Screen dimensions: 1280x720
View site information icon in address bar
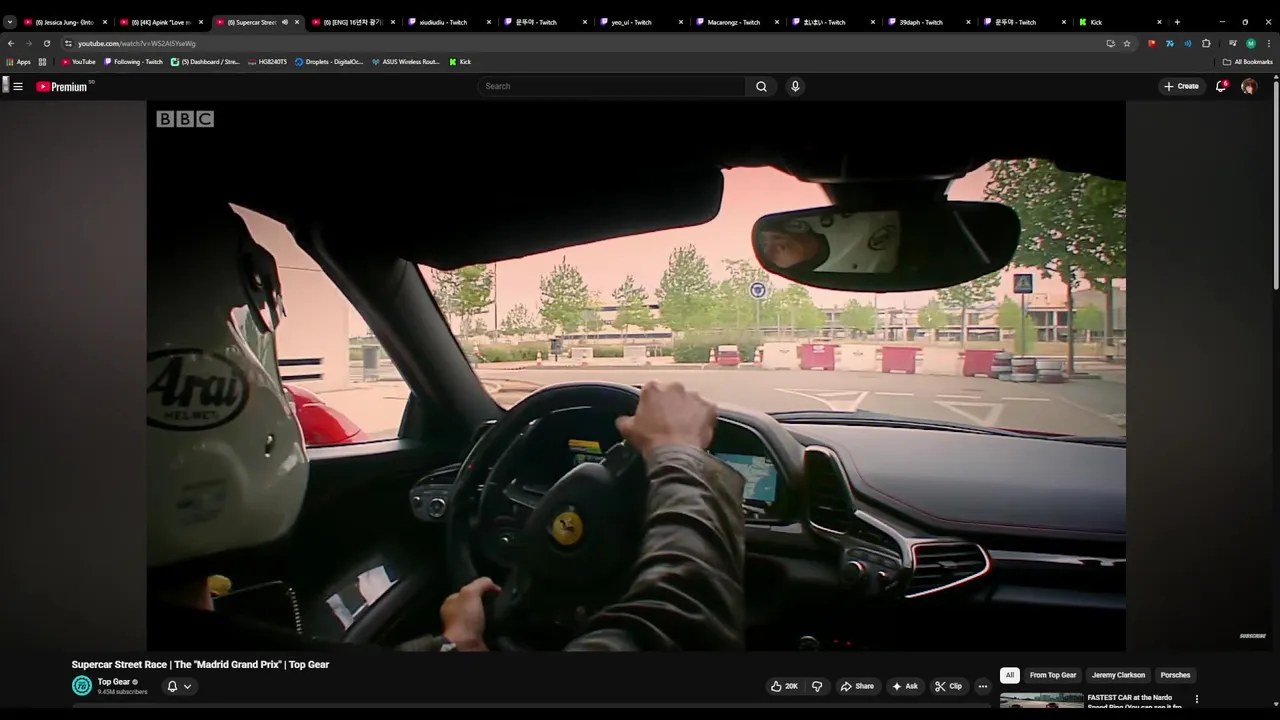coord(68,43)
